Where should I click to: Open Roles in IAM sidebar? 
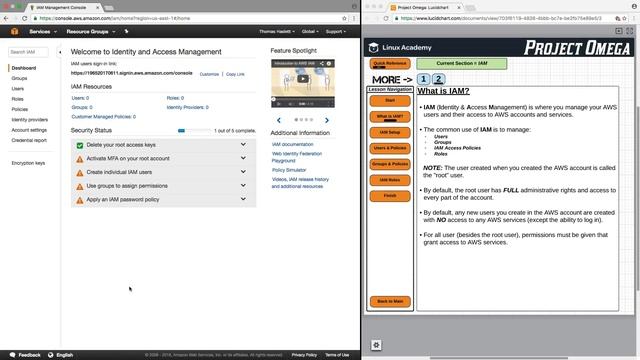(x=18, y=99)
